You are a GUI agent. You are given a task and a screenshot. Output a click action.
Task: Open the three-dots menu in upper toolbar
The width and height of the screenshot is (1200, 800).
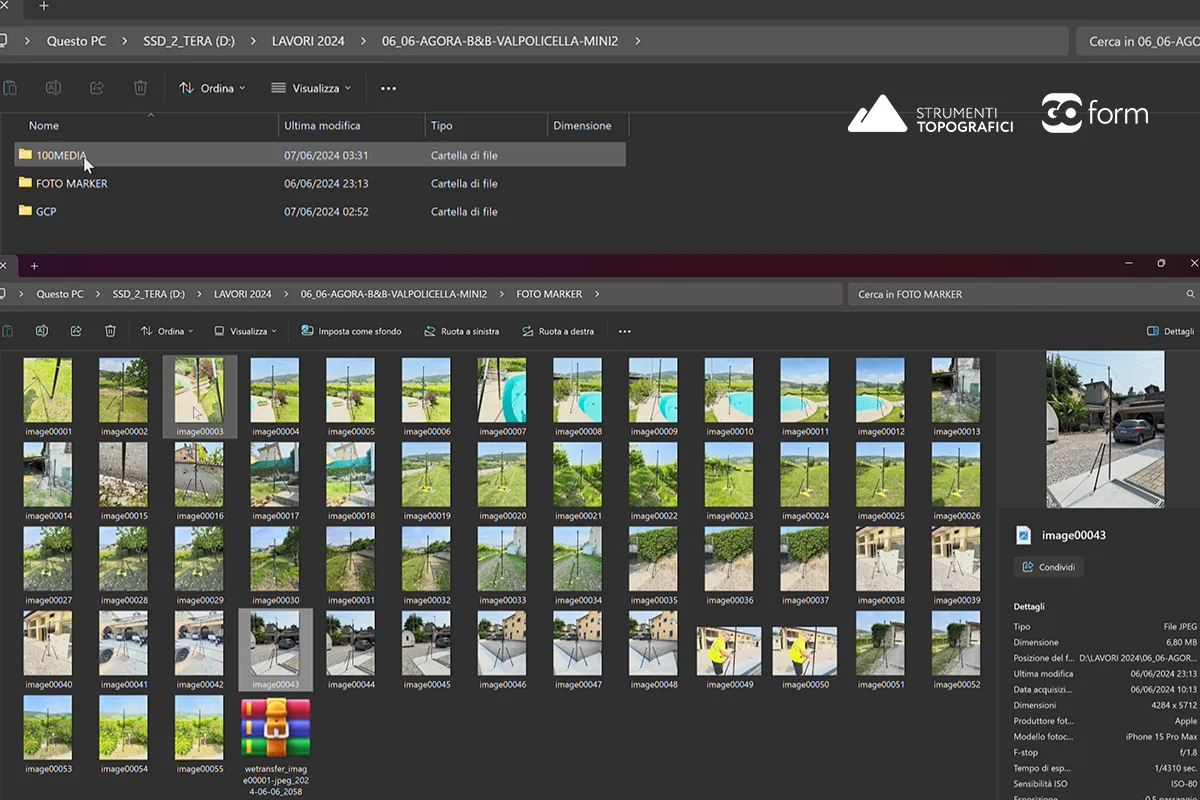(x=389, y=88)
